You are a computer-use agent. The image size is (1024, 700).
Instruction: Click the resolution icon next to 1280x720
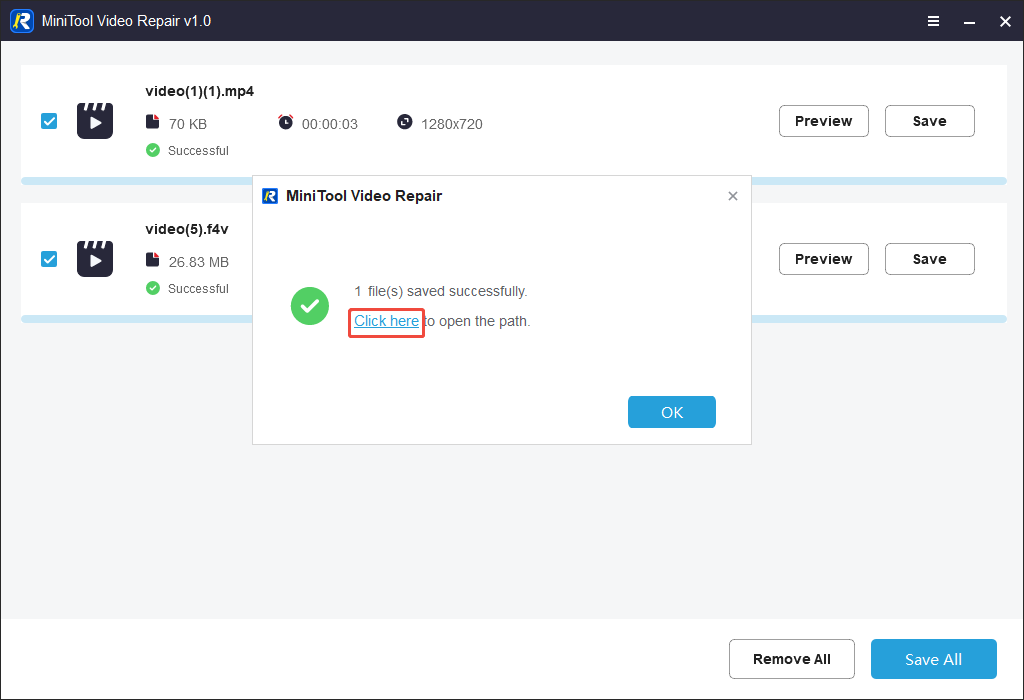click(405, 123)
